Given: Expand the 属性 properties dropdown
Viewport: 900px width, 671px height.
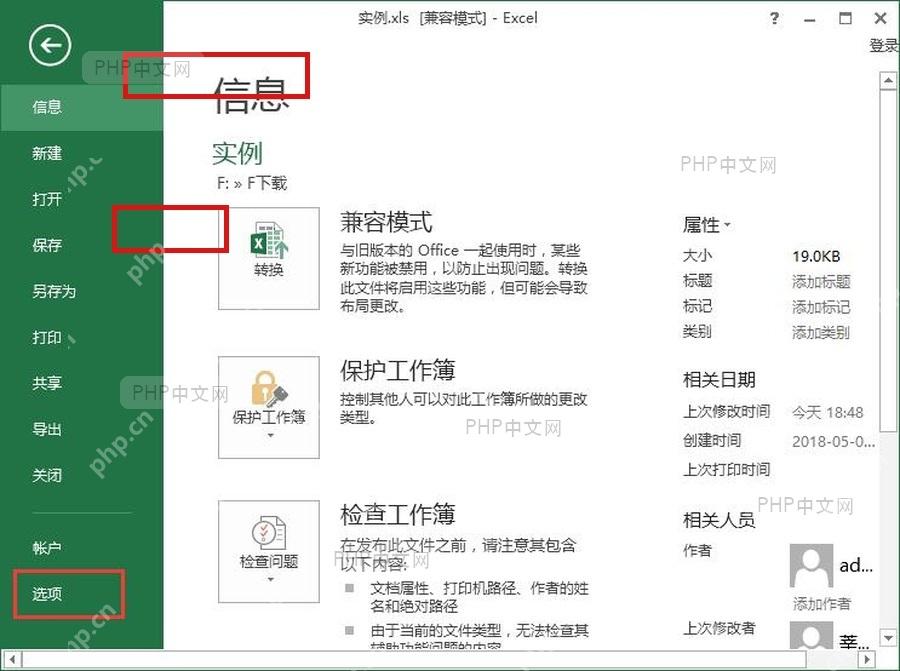Looking at the screenshot, I should (707, 224).
